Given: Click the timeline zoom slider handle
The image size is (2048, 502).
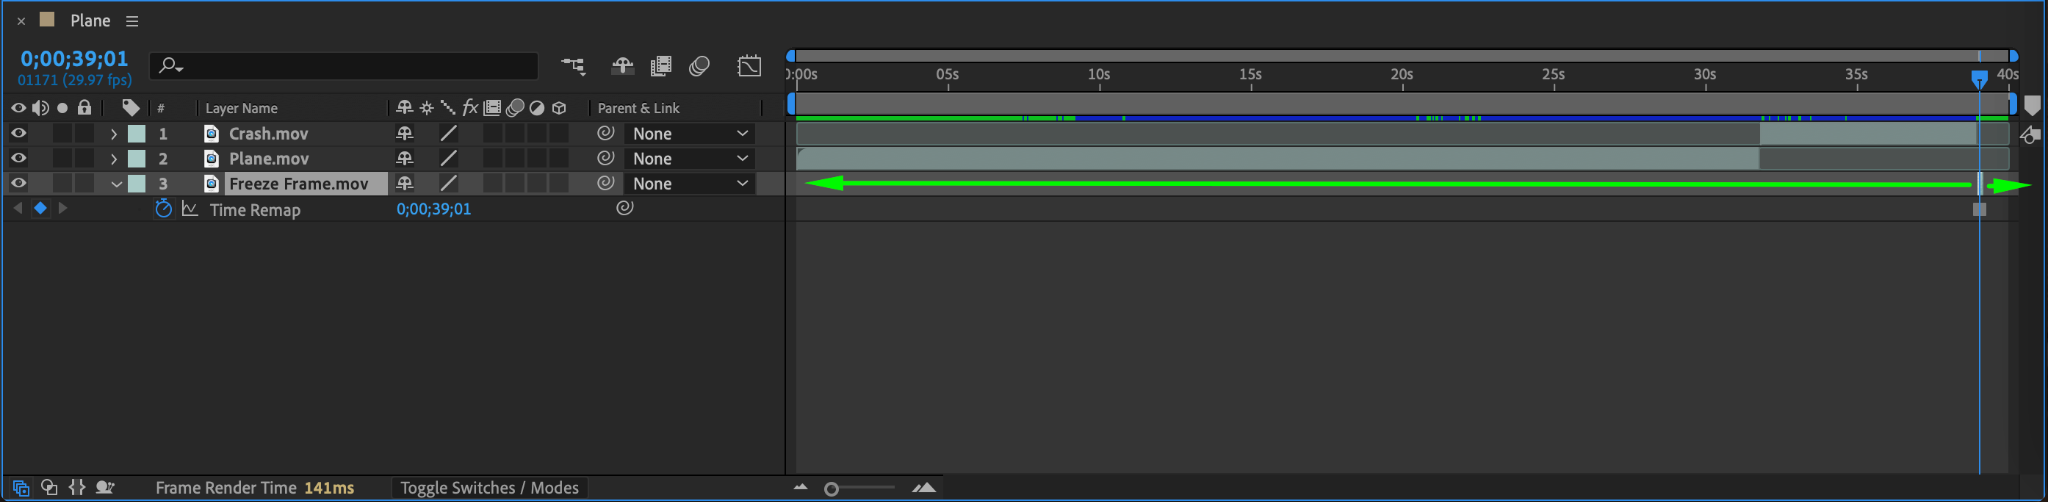Looking at the screenshot, I should pyautogui.click(x=831, y=489).
